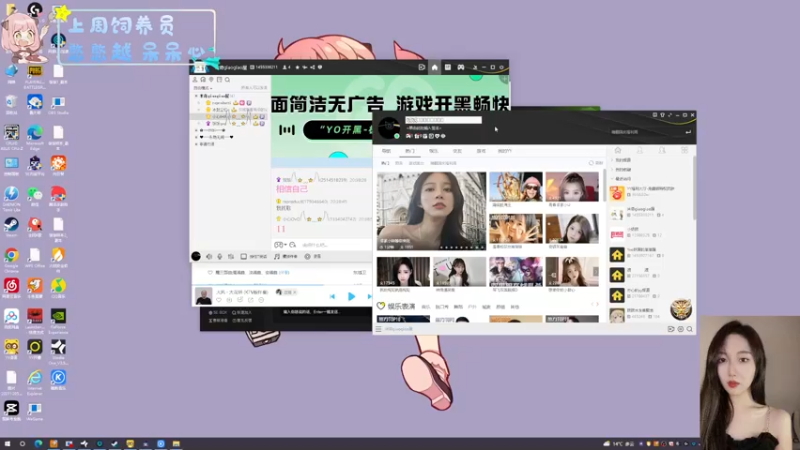Click the refresh button at right of sub-tabs

point(595,163)
